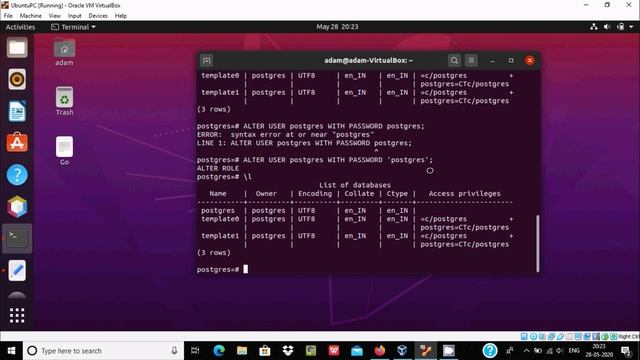
Task: Open the adam home folder on desktop
Action: [x=64, y=52]
